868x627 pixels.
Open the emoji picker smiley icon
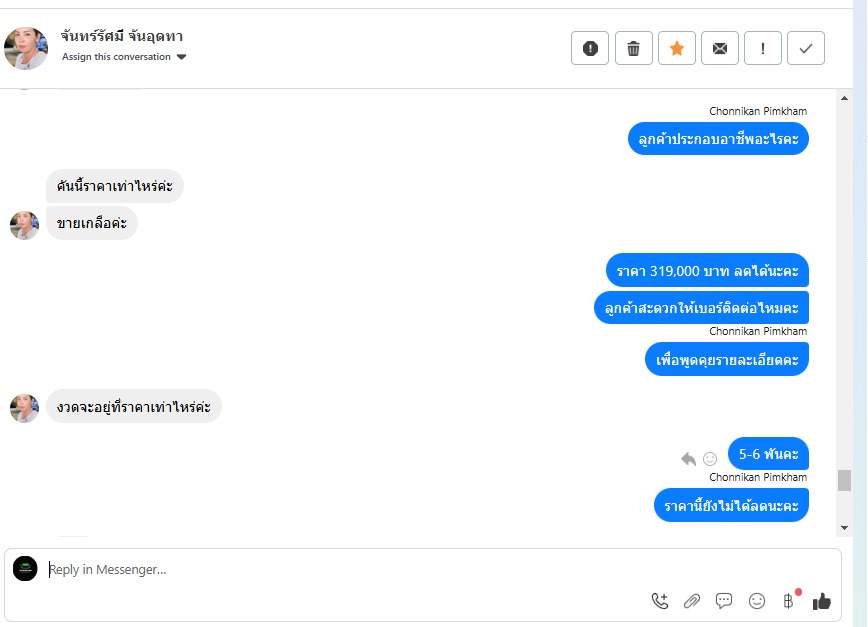click(x=757, y=601)
